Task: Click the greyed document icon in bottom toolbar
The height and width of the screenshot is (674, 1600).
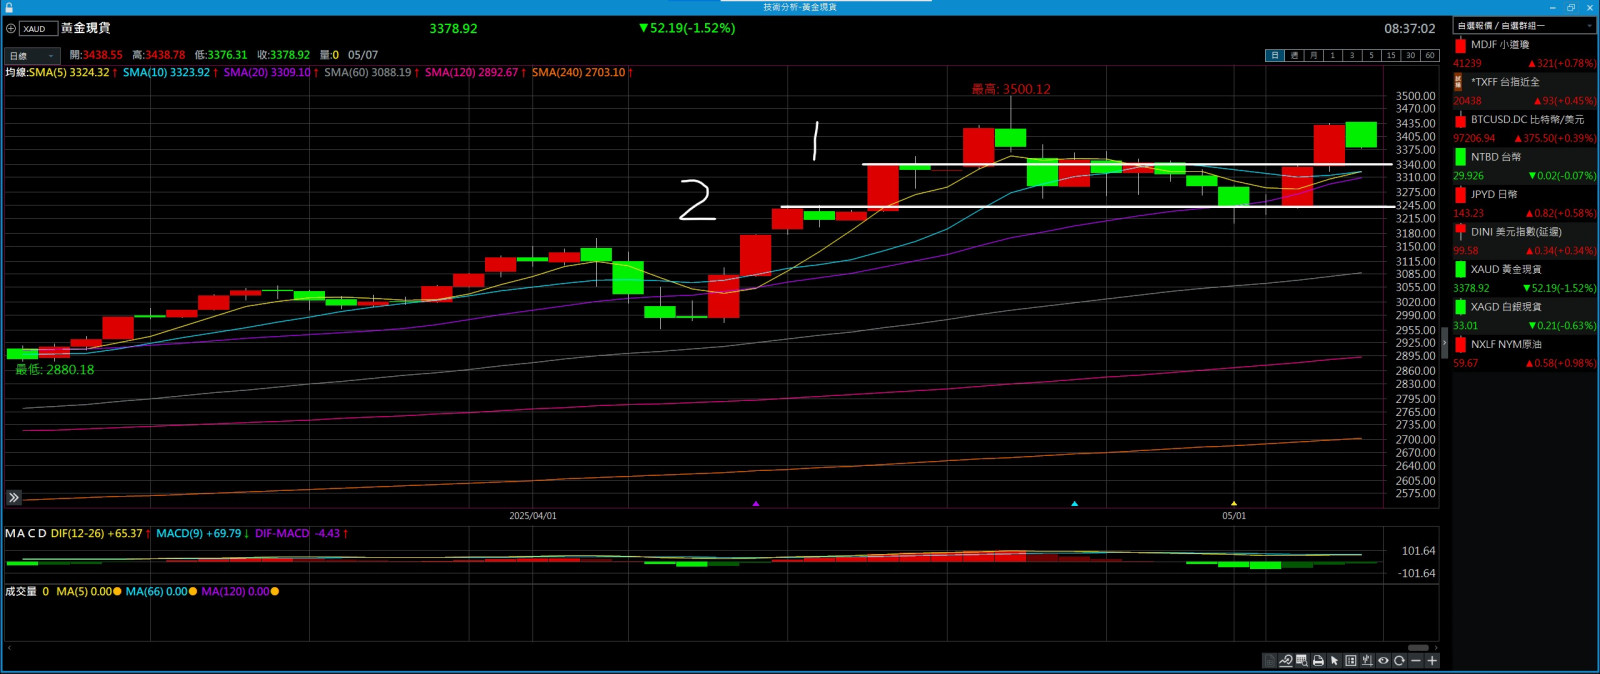Action: point(1269,661)
